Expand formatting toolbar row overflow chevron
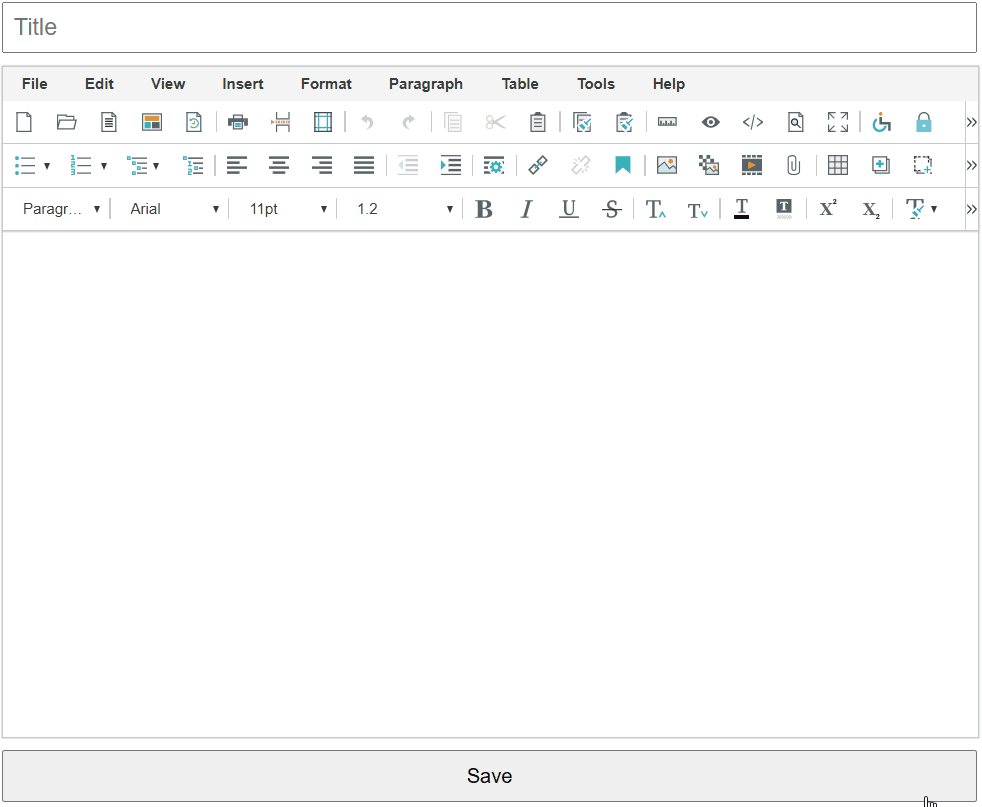This screenshot has height=807, width=982. (x=971, y=209)
